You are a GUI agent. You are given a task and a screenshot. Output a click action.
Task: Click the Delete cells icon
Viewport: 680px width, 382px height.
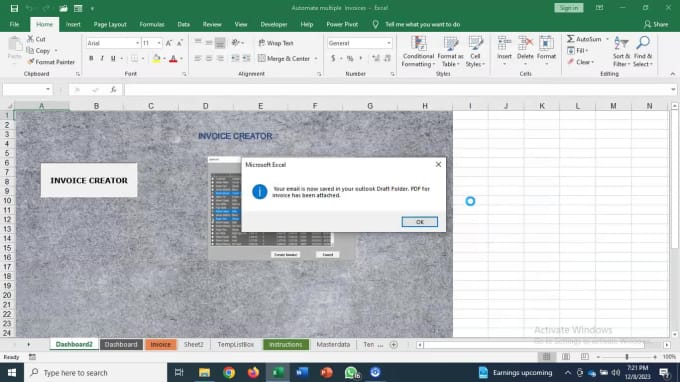(x=525, y=43)
